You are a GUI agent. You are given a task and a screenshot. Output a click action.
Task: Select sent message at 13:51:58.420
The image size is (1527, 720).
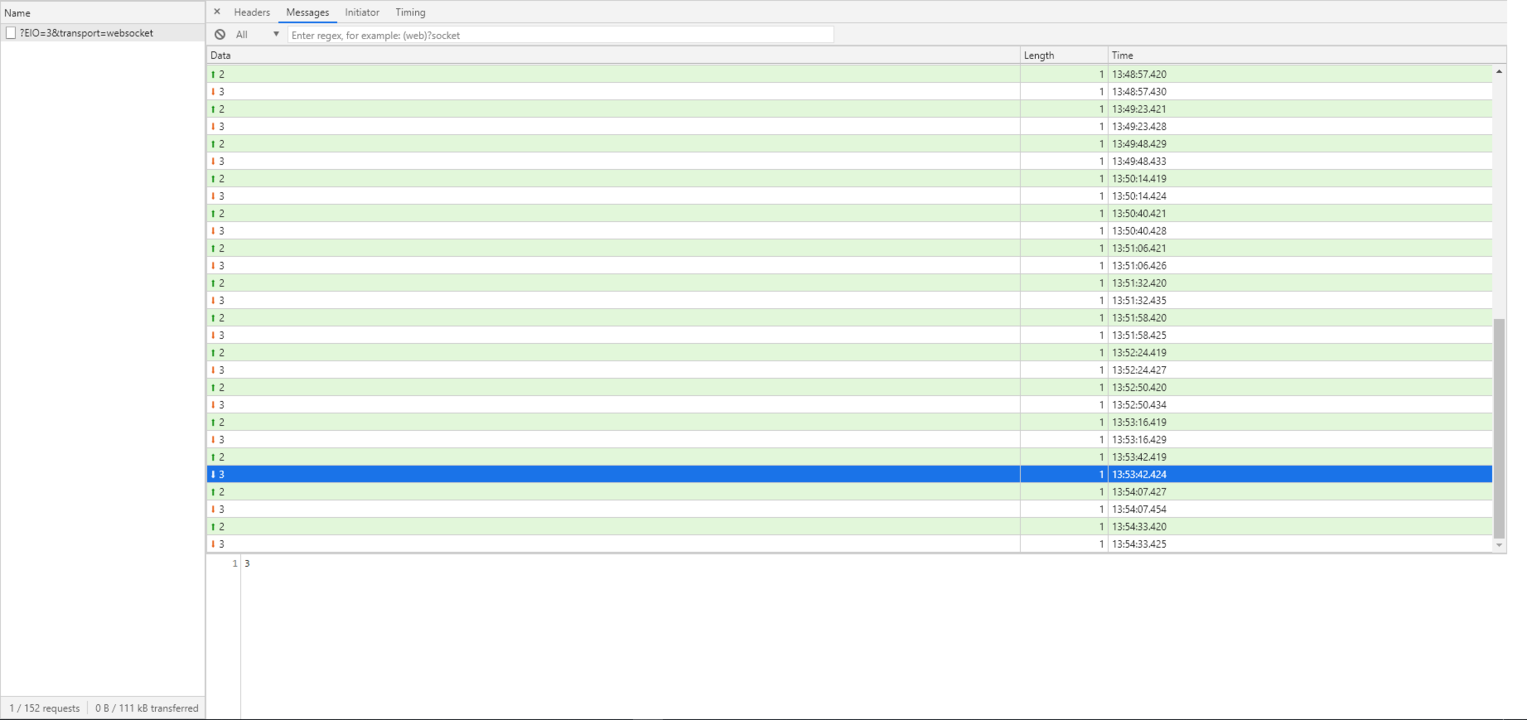pyautogui.click(x=849, y=318)
